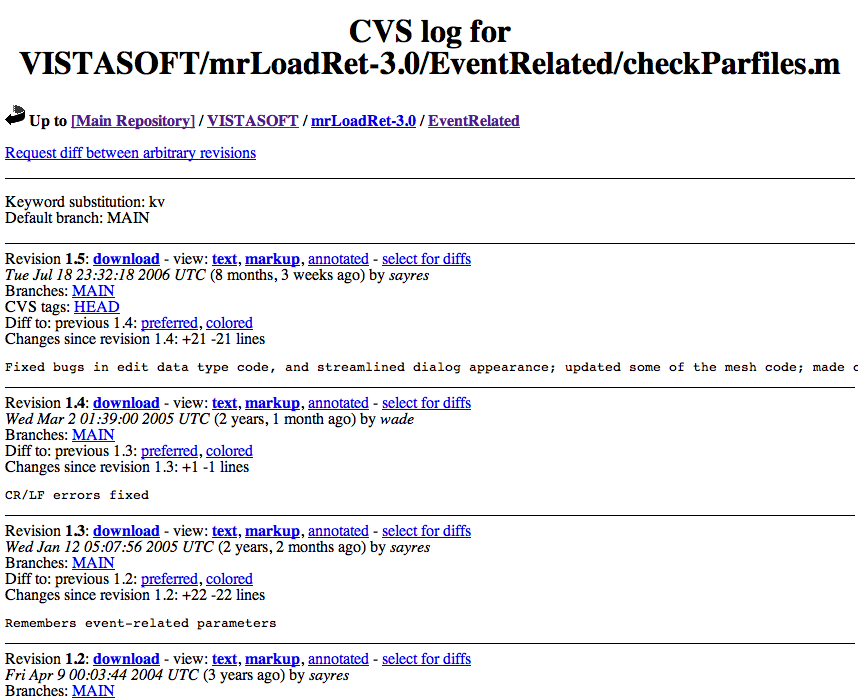
Task: Open annotated view of revision 1.4
Action: pyautogui.click(x=338, y=403)
